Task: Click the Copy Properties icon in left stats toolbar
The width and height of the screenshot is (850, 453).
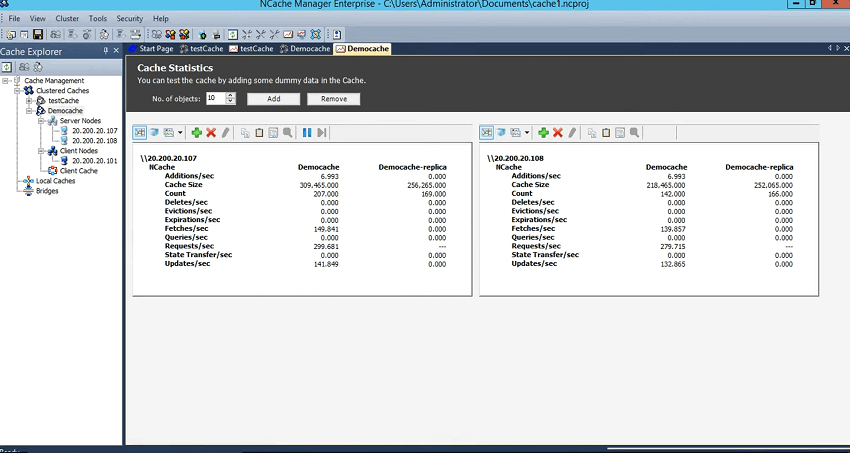Action: click(246, 133)
